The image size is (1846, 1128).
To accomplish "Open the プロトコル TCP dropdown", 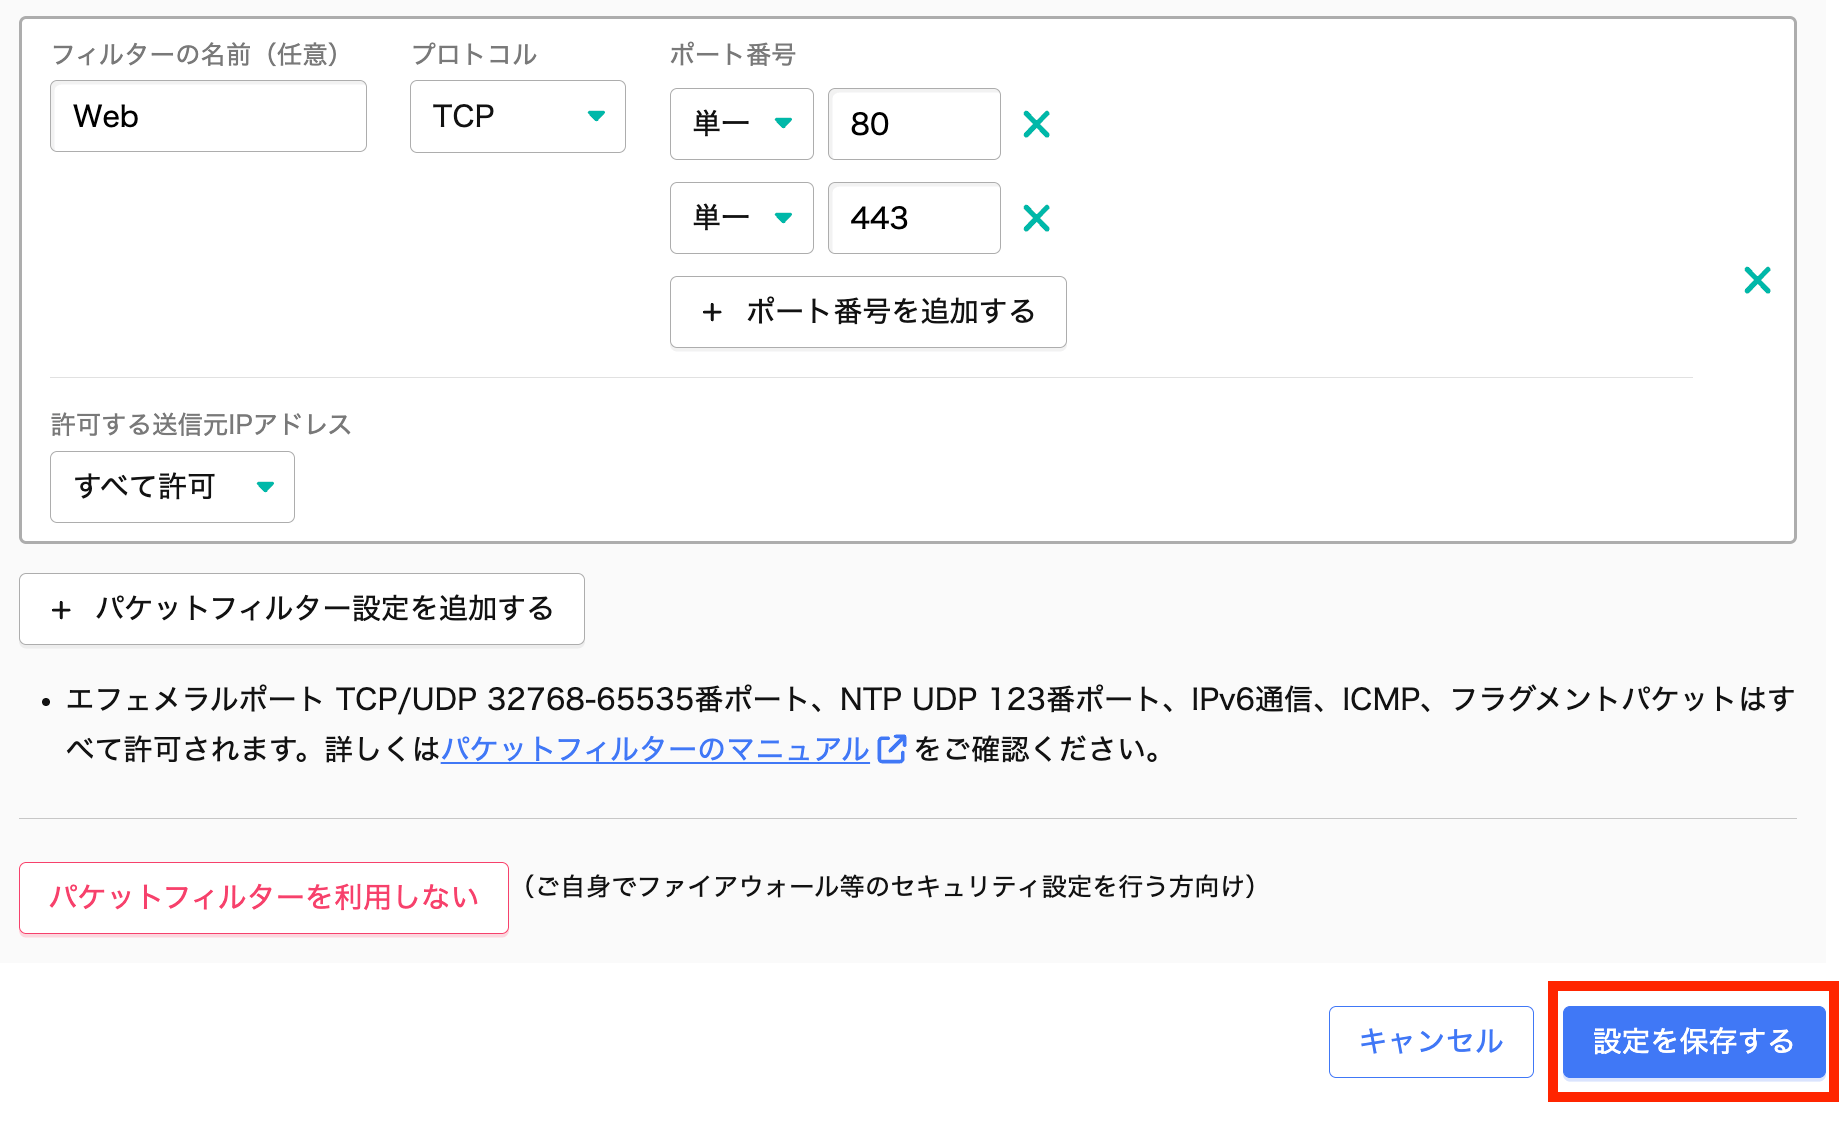I will [517, 116].
